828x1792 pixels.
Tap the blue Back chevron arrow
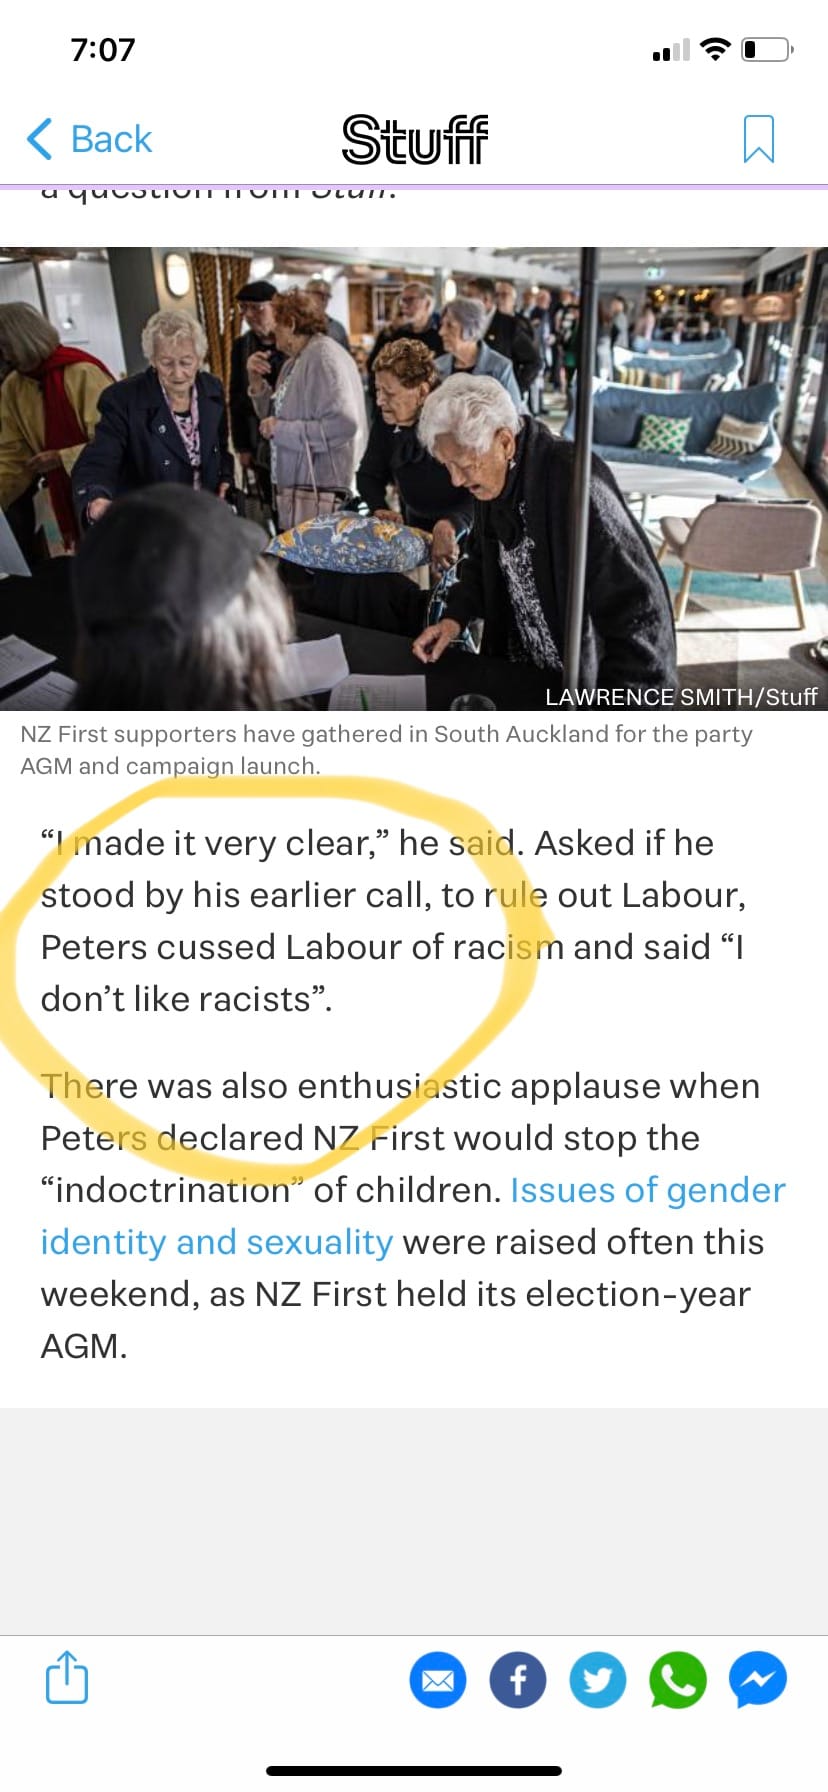39,139
